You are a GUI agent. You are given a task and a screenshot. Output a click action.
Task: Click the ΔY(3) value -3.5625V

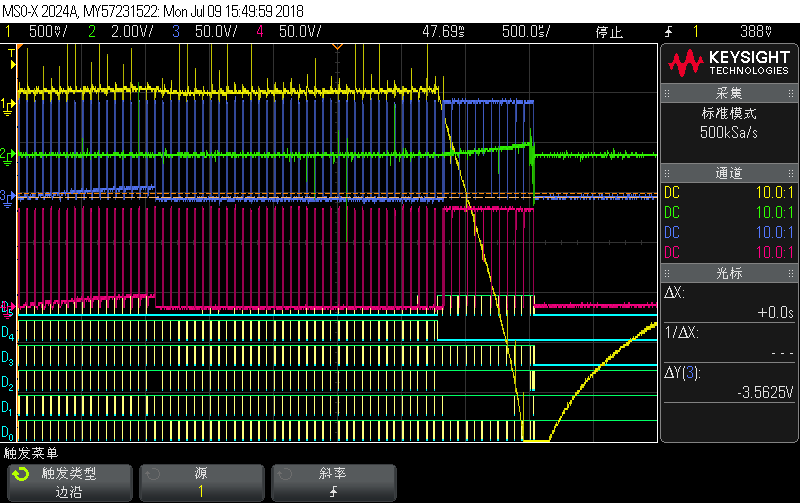pyautogui.click(x=765, y=392)
